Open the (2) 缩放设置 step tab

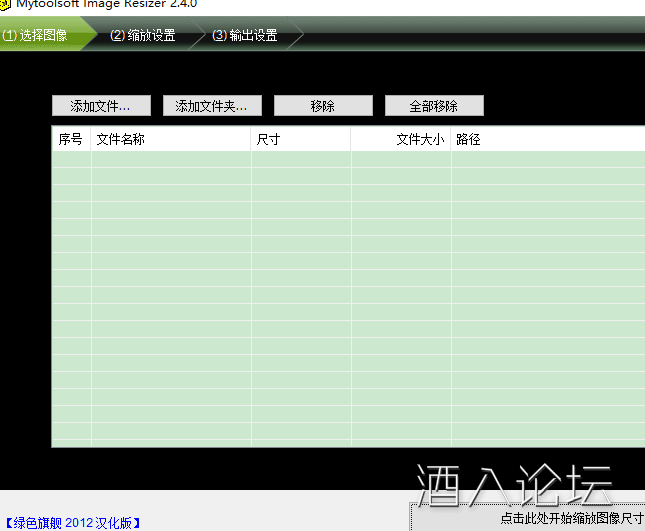pos(143,35)
